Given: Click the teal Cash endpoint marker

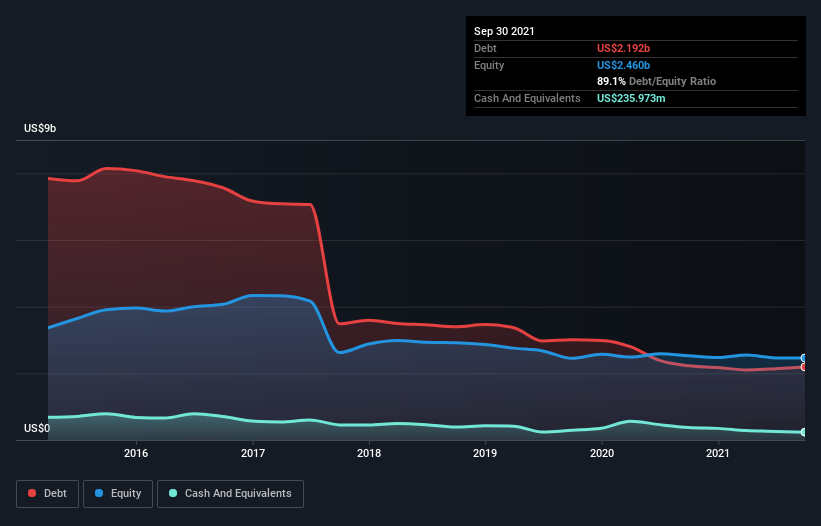Looking at the screenshot, I should [x=804, y=432].
